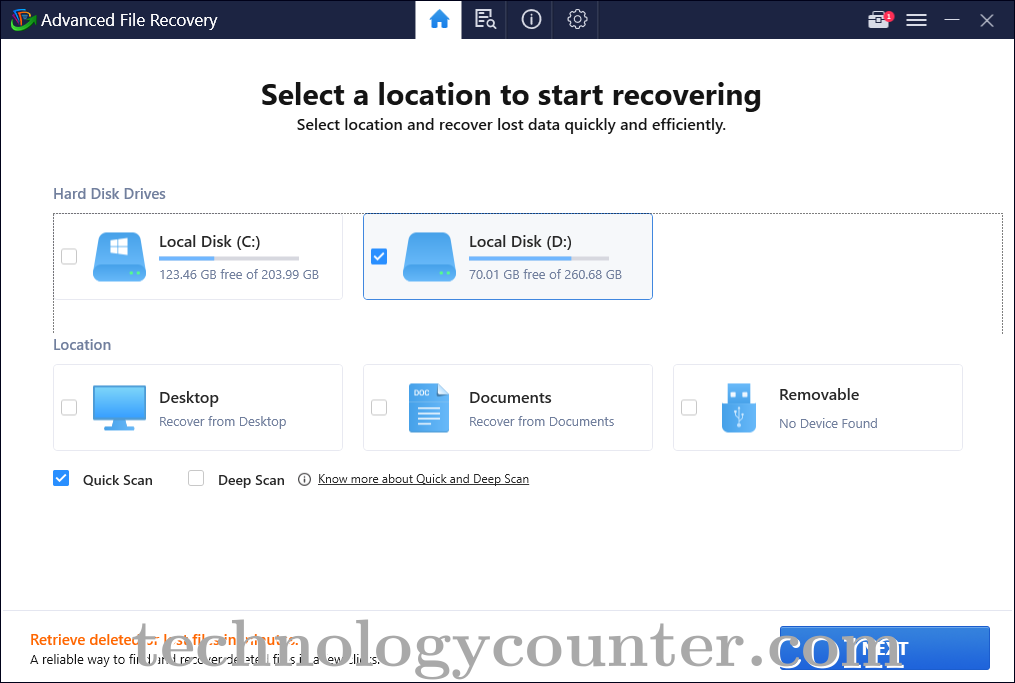Click the Local Disk (C:) drive icon
The height and width of the screenshot is (683, 1015).
pos(119,256)
